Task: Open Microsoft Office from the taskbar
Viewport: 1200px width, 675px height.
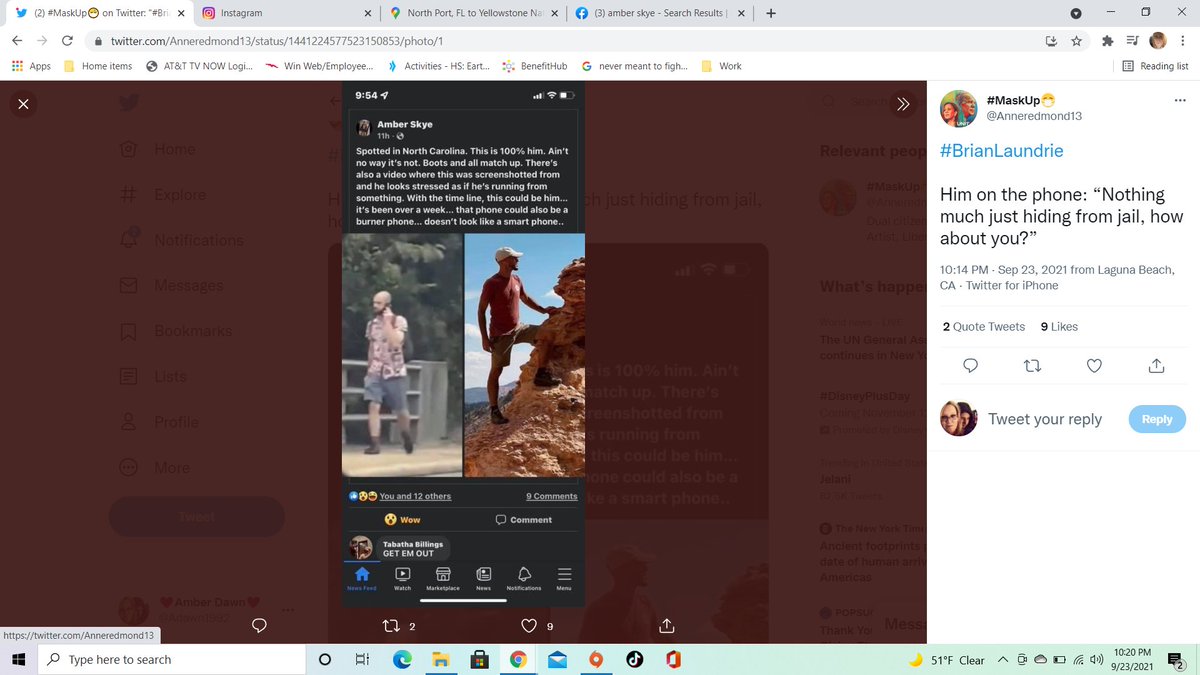Action: tap(674, 659)
